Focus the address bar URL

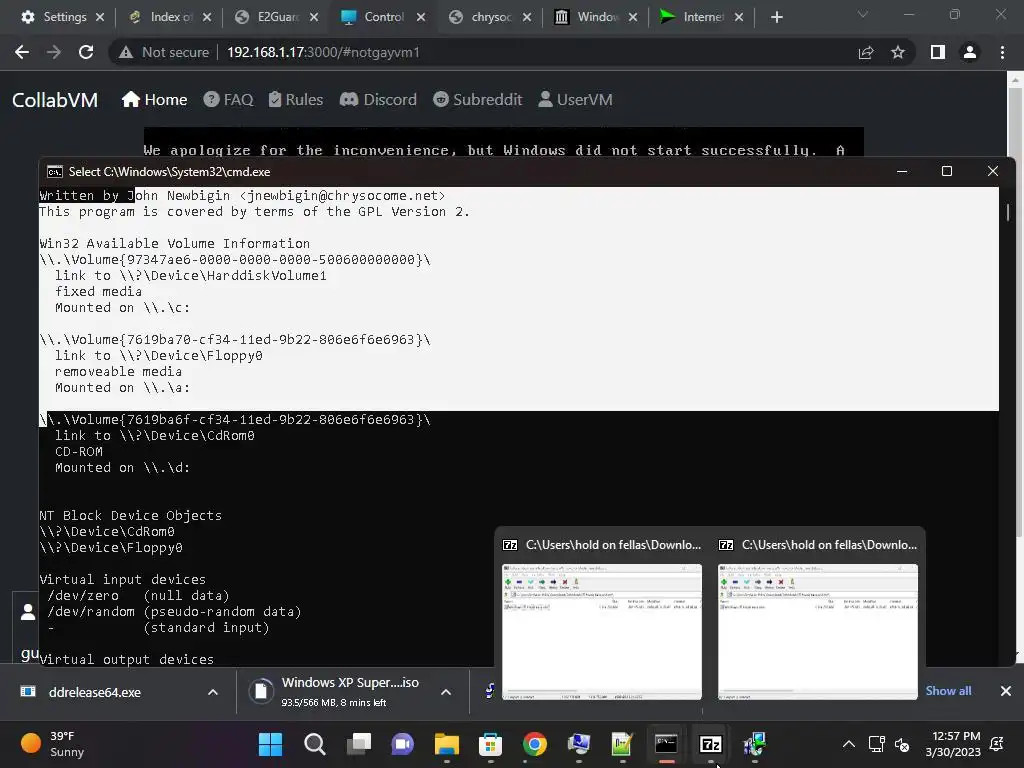323,52
